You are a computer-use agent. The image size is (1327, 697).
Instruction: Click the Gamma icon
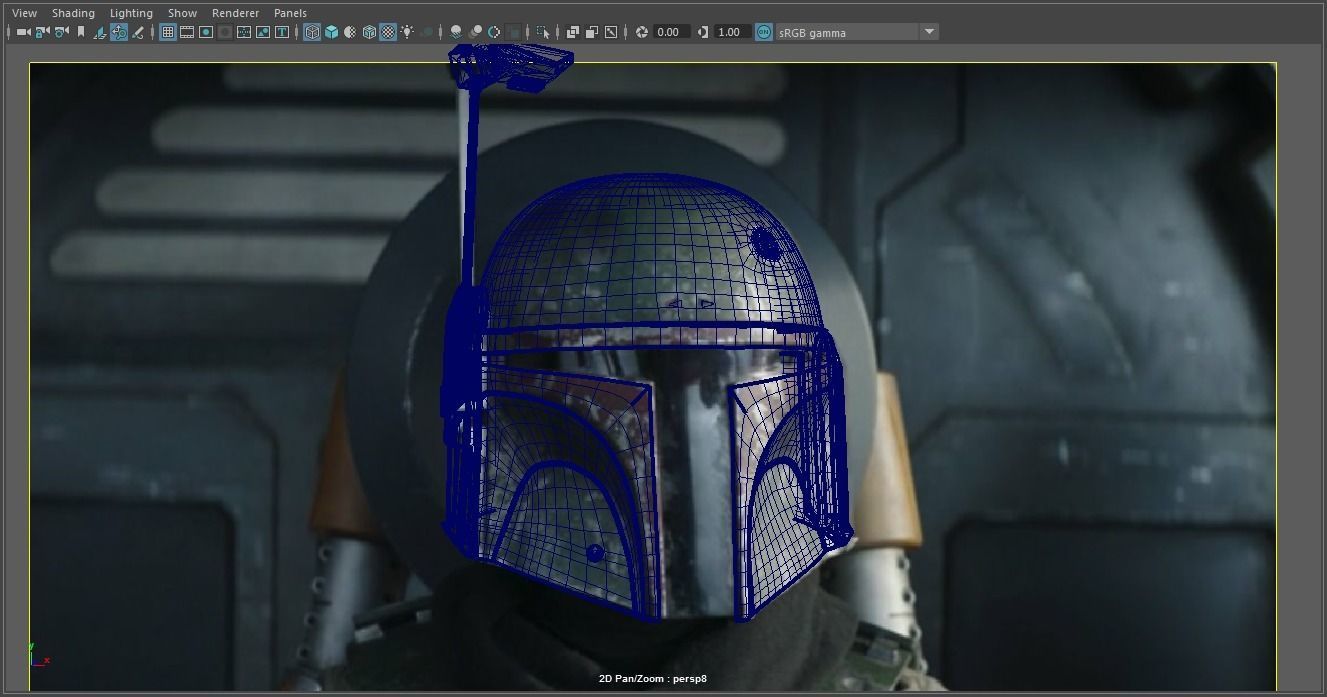[703, 32]
